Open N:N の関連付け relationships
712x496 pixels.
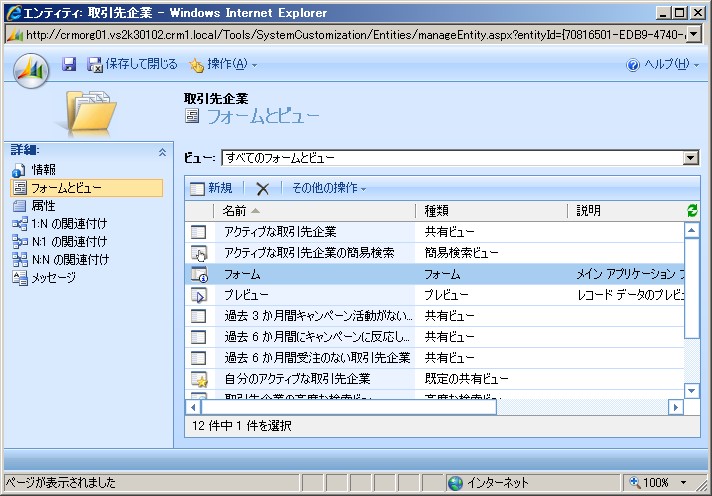[x=70, y=259]
